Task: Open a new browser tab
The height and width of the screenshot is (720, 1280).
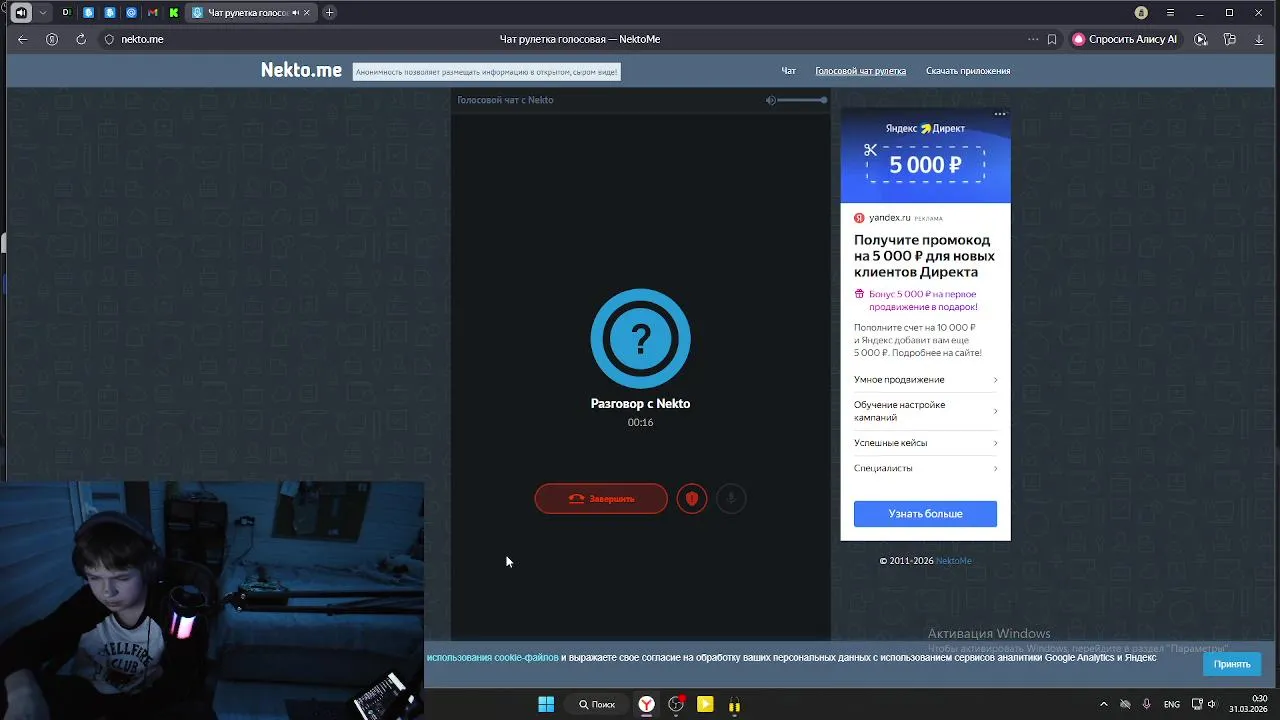Action: point(330,13)
